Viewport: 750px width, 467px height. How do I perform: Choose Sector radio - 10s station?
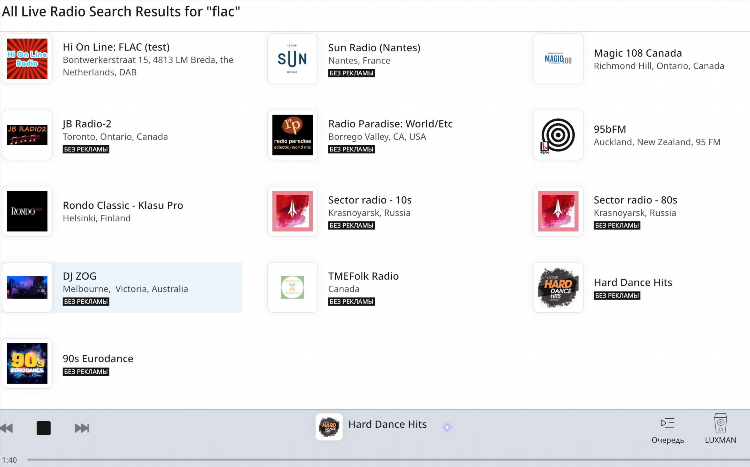coord(387,211)
